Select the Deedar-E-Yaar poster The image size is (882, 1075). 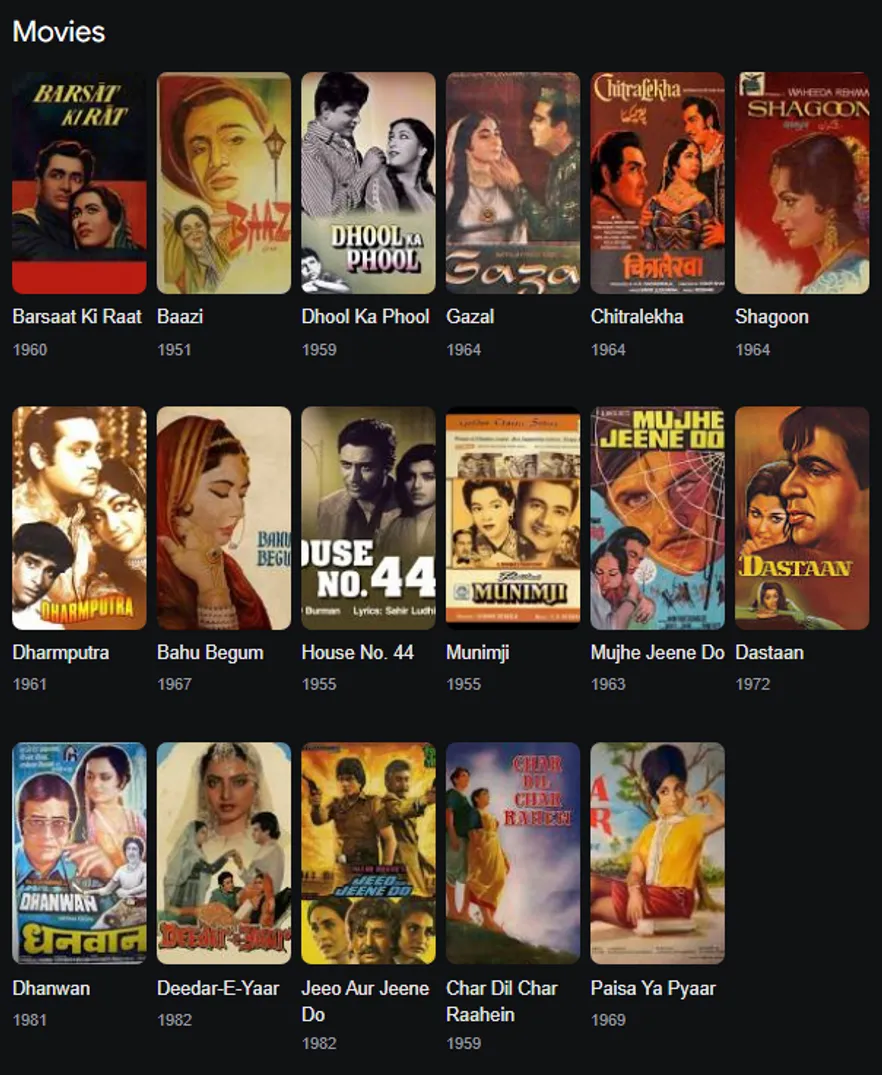(x=224, y=854)
